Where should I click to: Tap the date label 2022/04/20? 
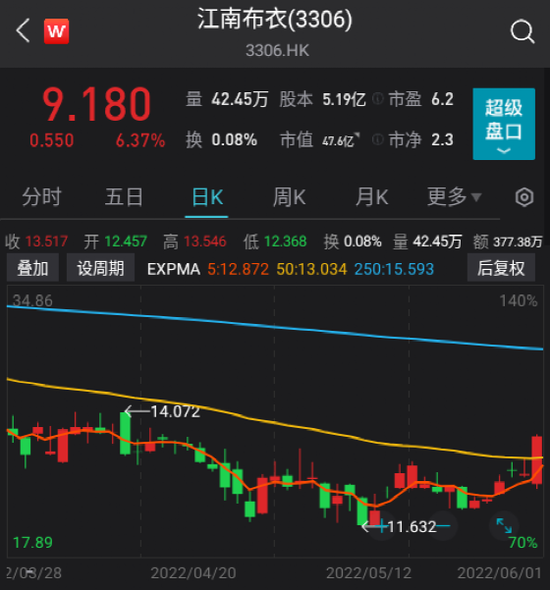click(x=193, y=573)
